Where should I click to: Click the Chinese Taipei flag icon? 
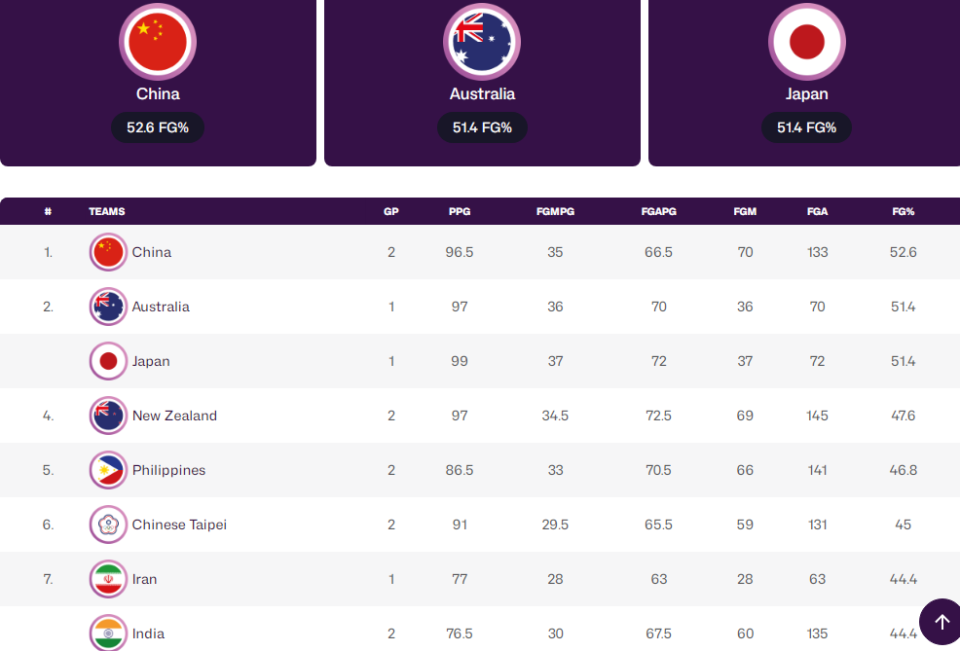tap(108, 524)
